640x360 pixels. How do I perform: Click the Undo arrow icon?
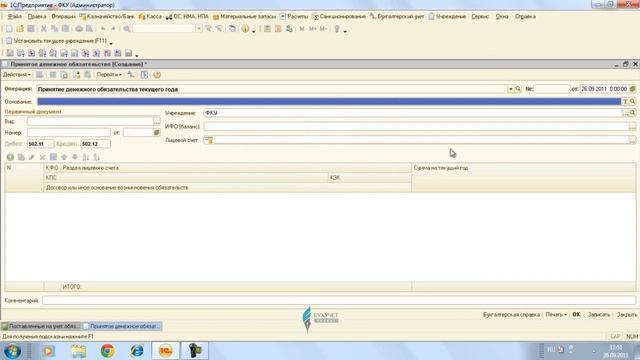[x=103, y=29]
